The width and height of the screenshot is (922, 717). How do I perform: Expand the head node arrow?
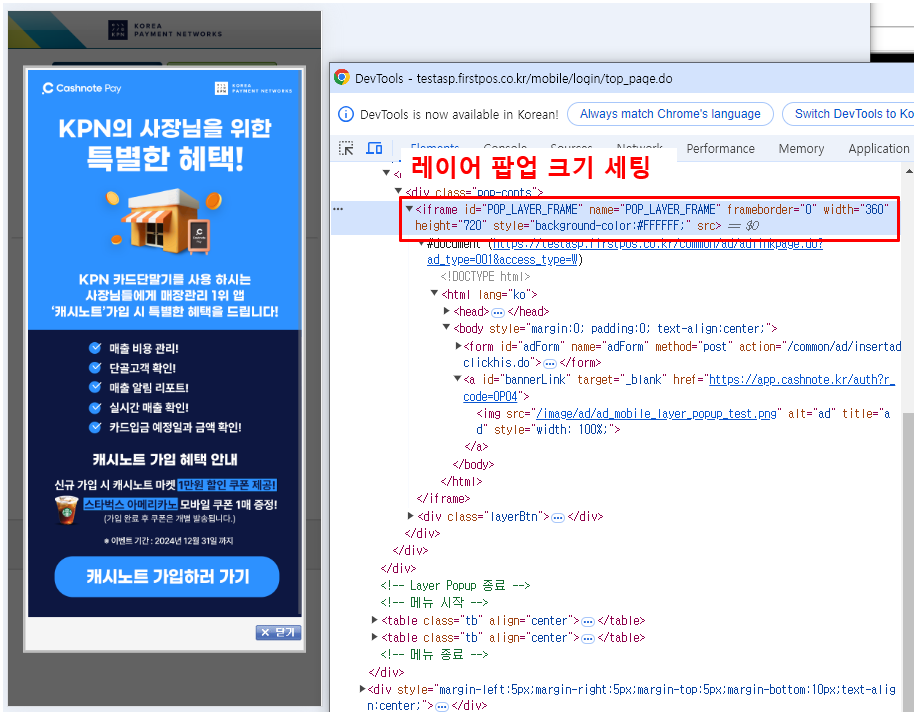coord(446,311)
